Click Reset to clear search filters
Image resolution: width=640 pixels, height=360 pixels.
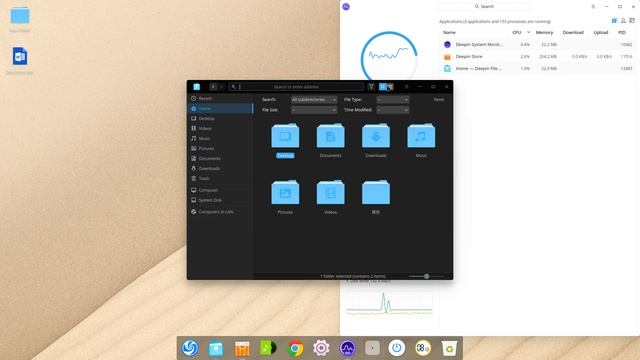[x=439, y=100]
